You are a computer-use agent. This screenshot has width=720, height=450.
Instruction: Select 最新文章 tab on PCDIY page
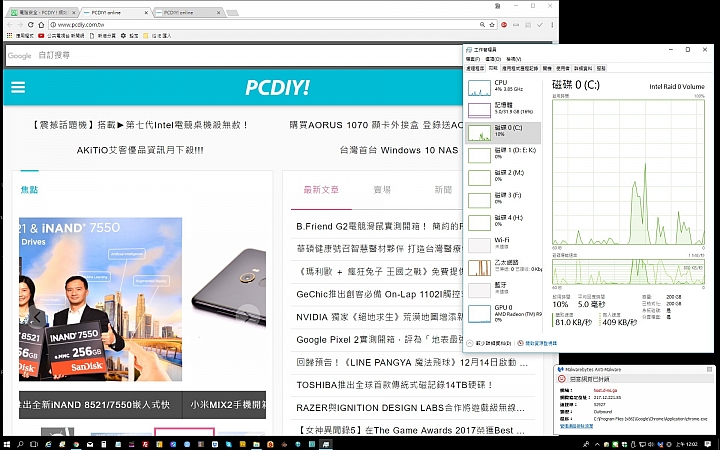321,190
